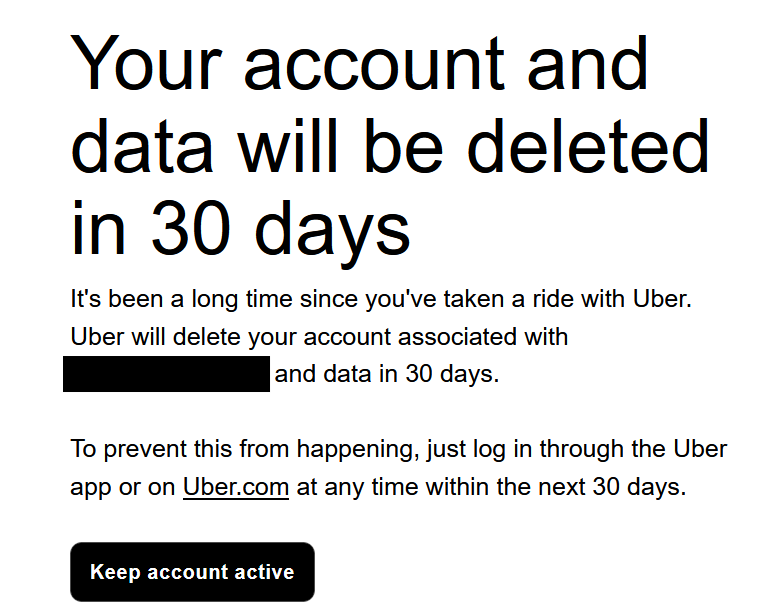Click the word "data" in the large heading
Viewport: 768px width, 616px height.
(143, 147)
